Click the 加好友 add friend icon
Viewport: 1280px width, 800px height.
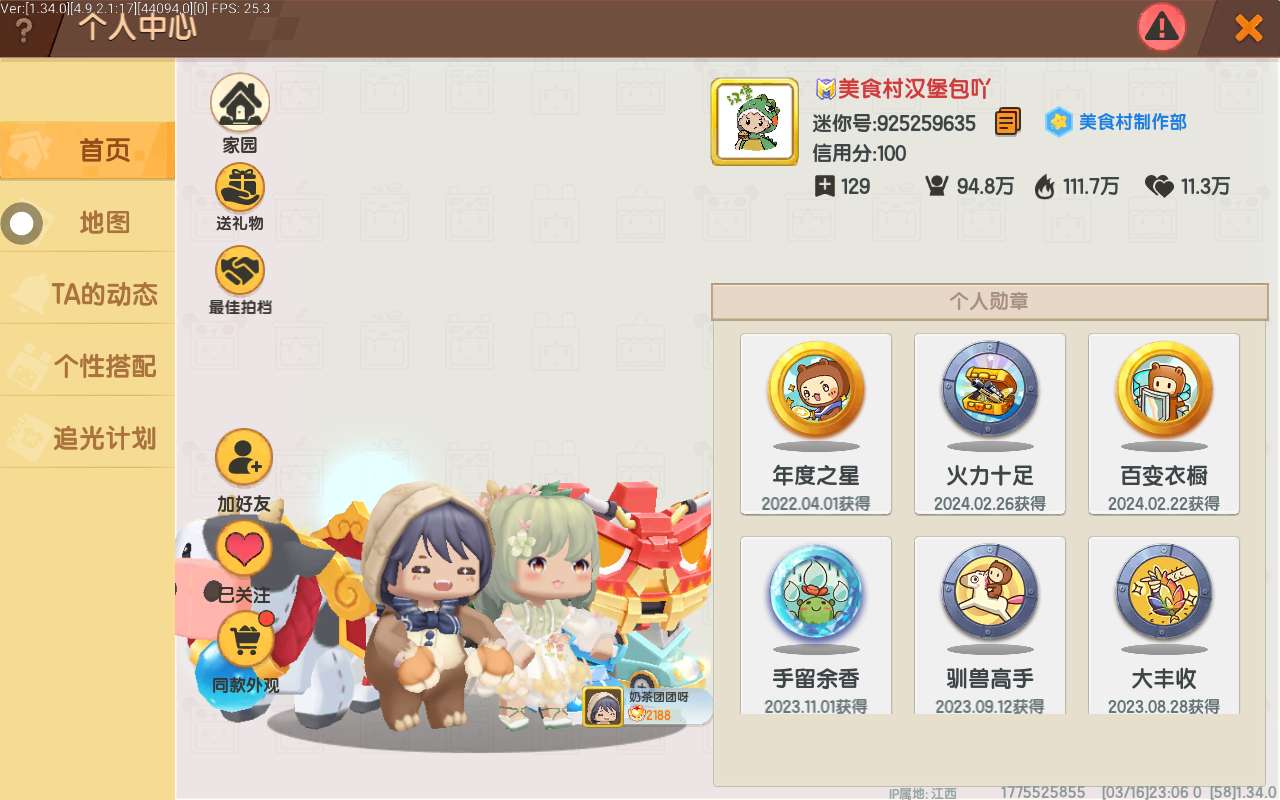click(244, 458)
